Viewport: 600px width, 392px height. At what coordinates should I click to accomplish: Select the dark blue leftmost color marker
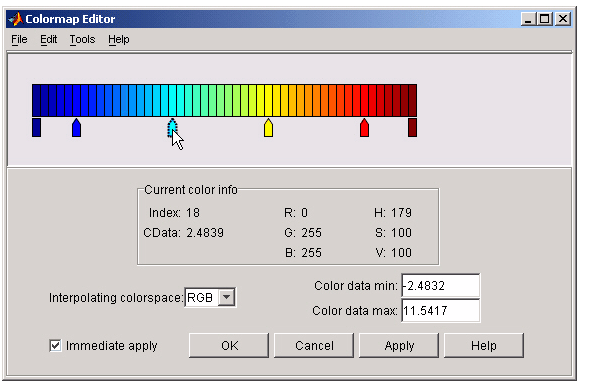coord(36,127)
